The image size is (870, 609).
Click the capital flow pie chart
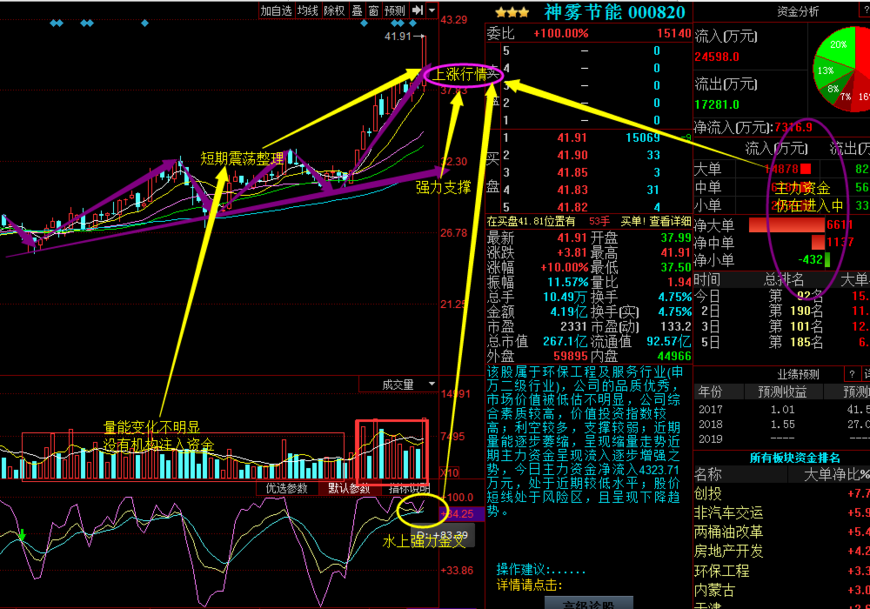pos(842,68)
